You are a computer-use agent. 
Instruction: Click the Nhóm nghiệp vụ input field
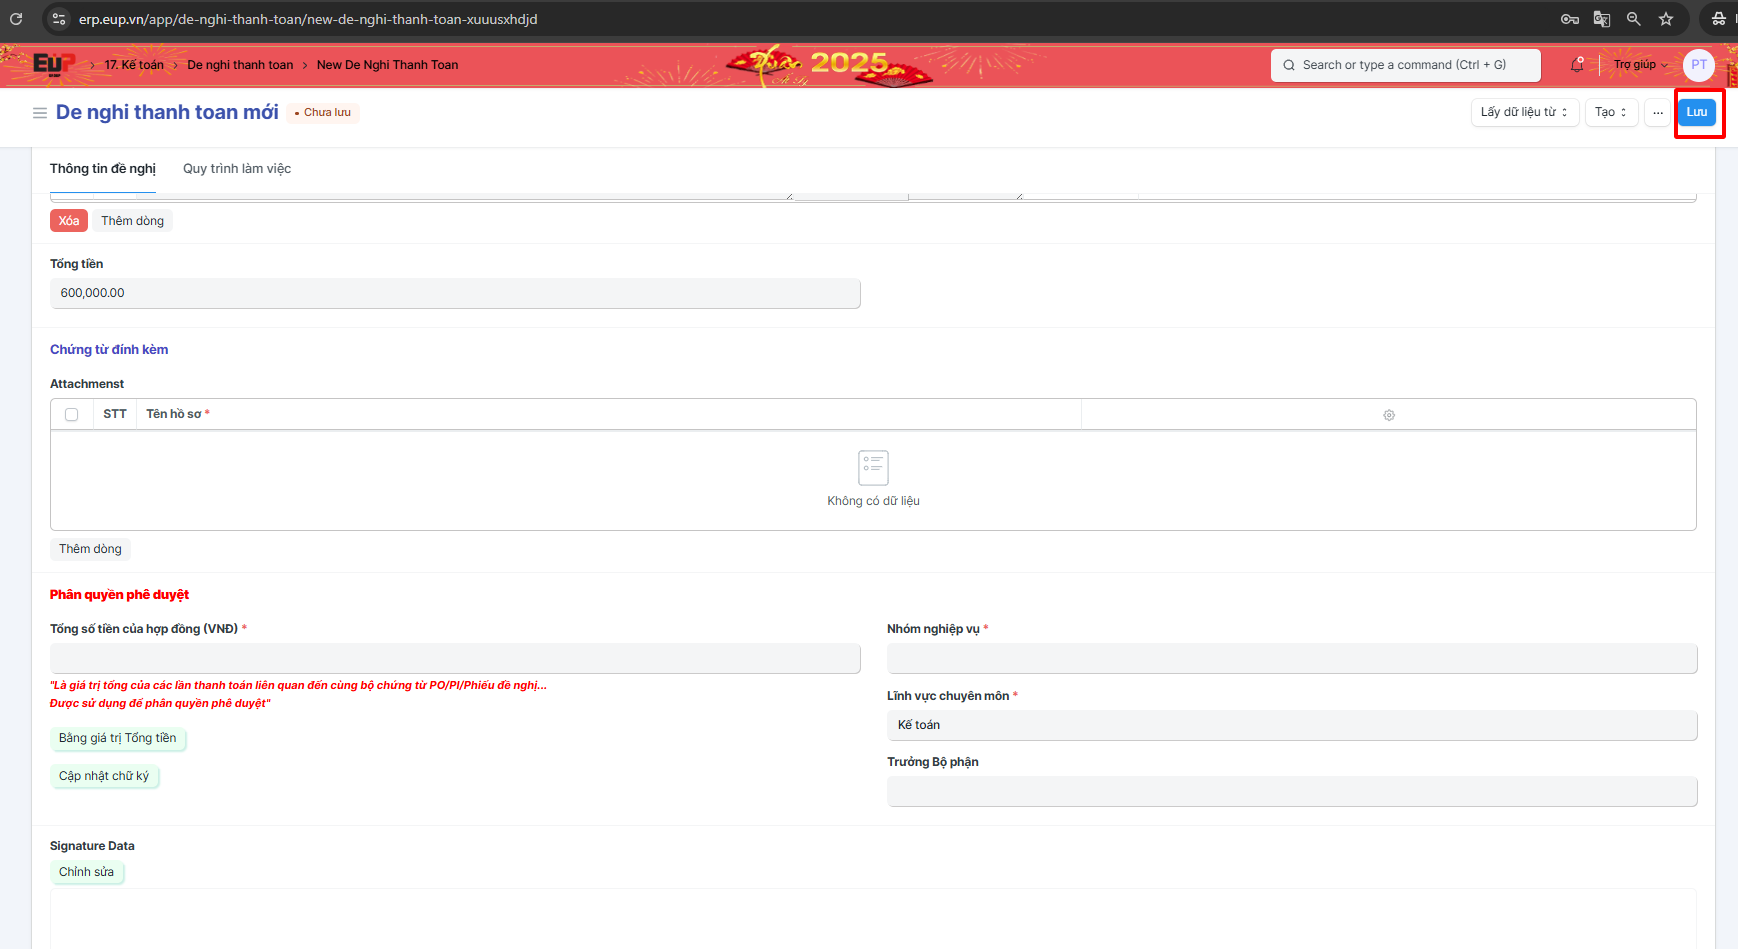[1291, 659]
